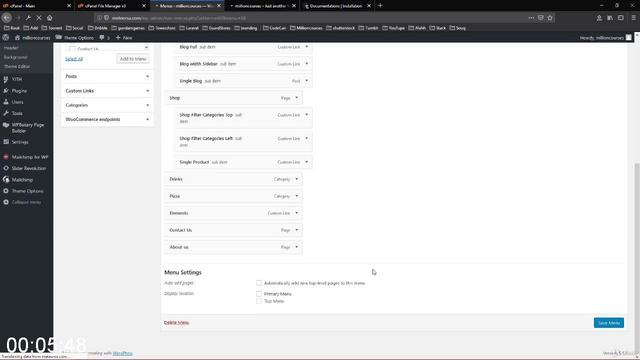Click the Plugins sidebar icon
This screenshot has height=360, width=640.
click(x=6, y=91)
